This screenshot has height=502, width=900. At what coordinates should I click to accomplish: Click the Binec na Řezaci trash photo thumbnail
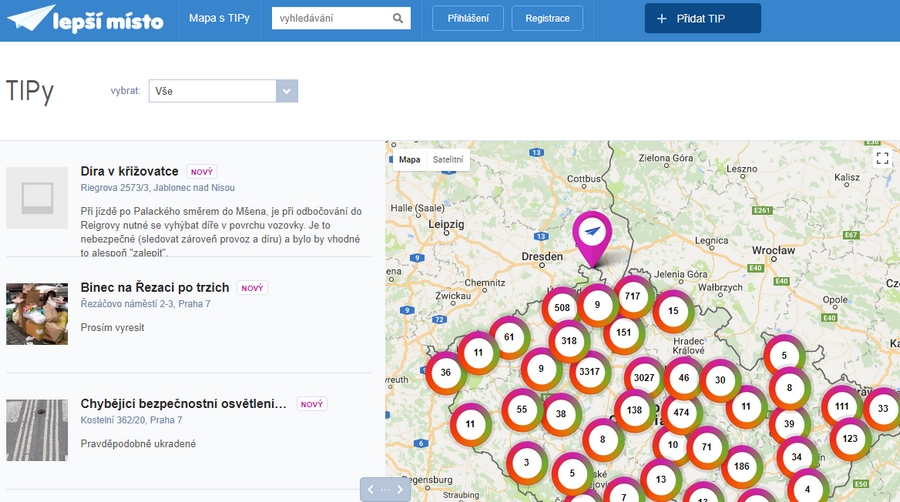pos(37,314)
